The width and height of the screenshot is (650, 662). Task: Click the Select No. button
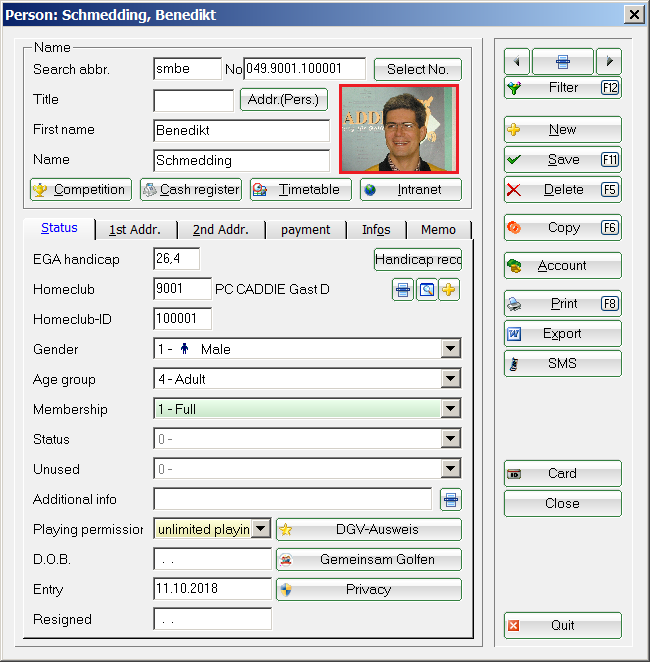pos(418,69)
